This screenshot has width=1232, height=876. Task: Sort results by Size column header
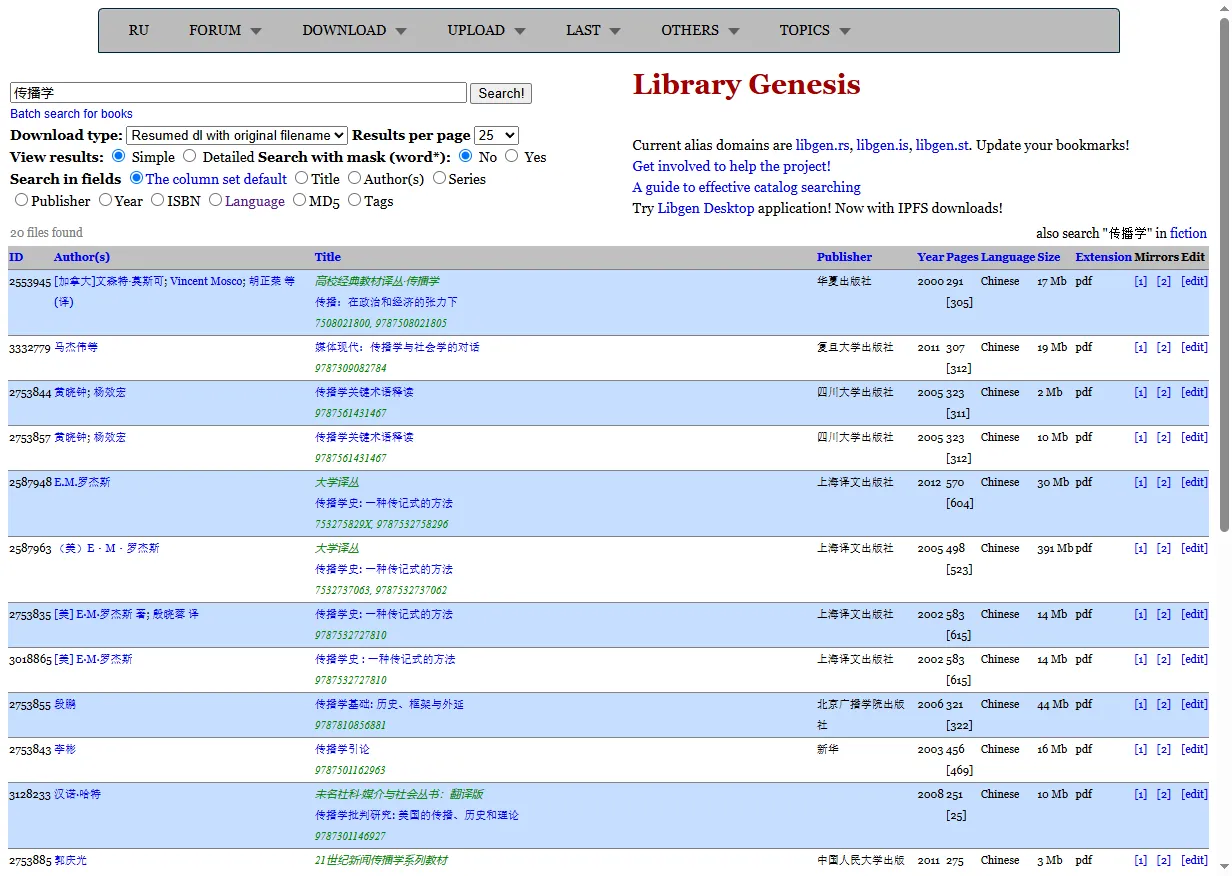point(1049,257)
